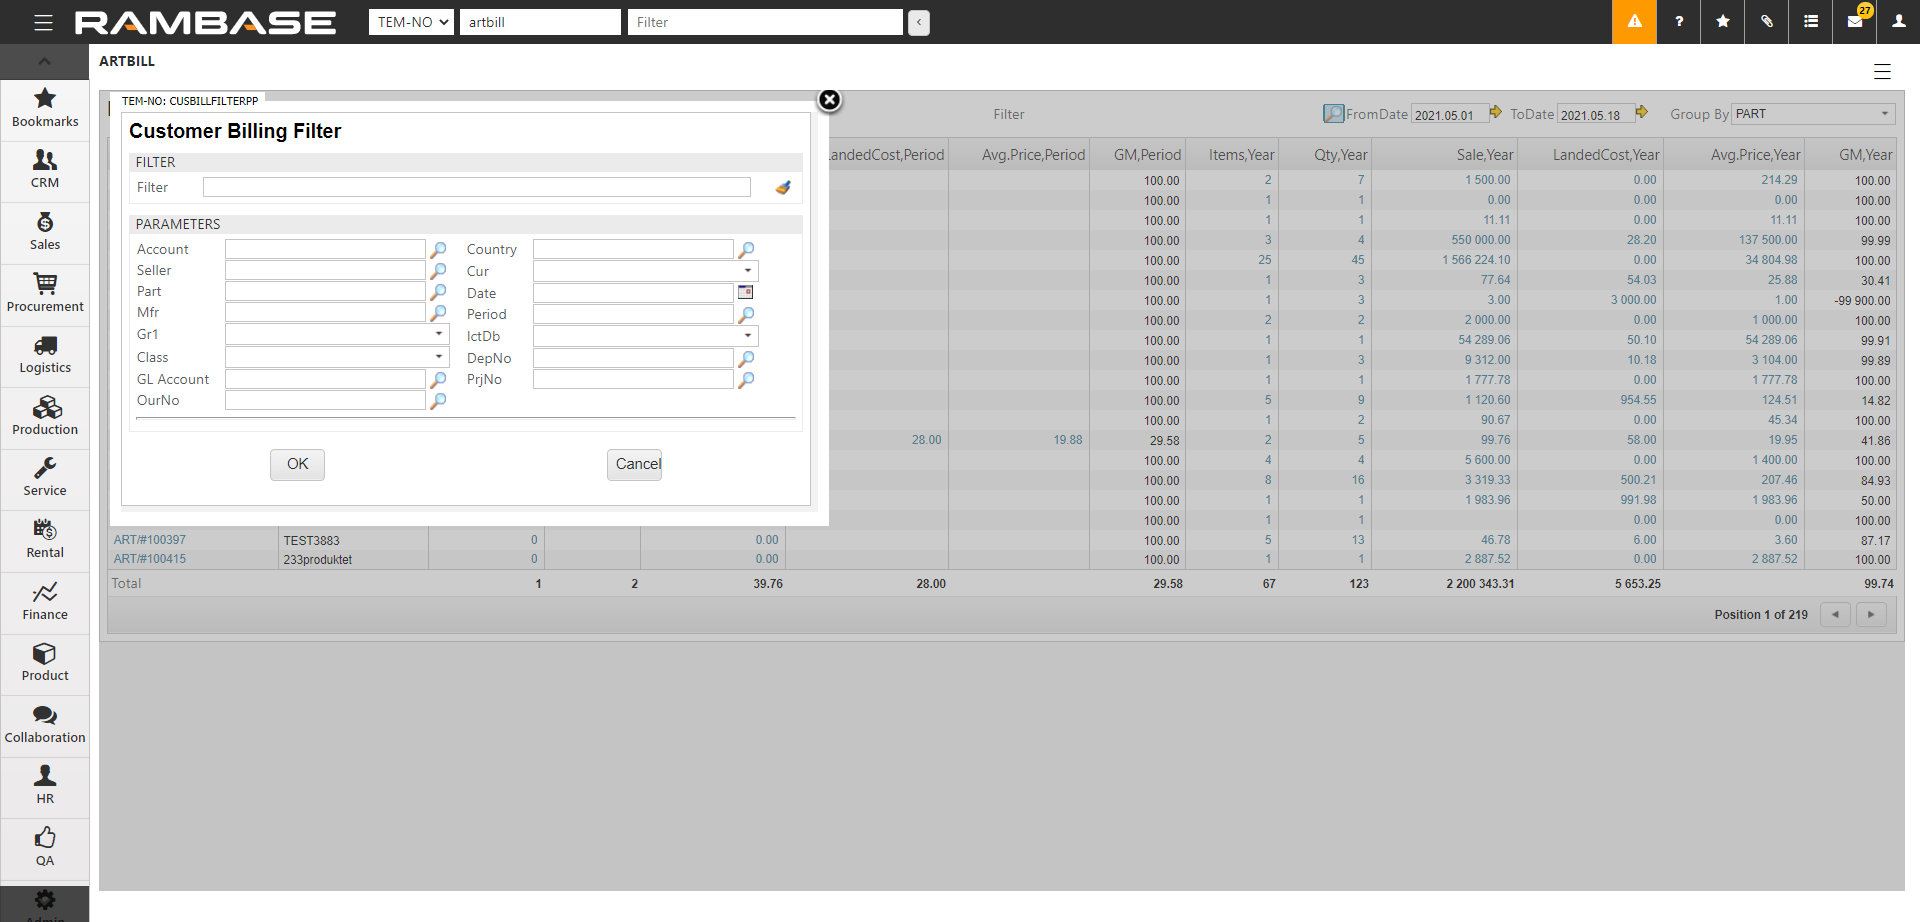The width and height of the screenshot is (1920, 922).
Task: Open the hamburger menu beside the Rambase logo
Action: pos(43,22)
